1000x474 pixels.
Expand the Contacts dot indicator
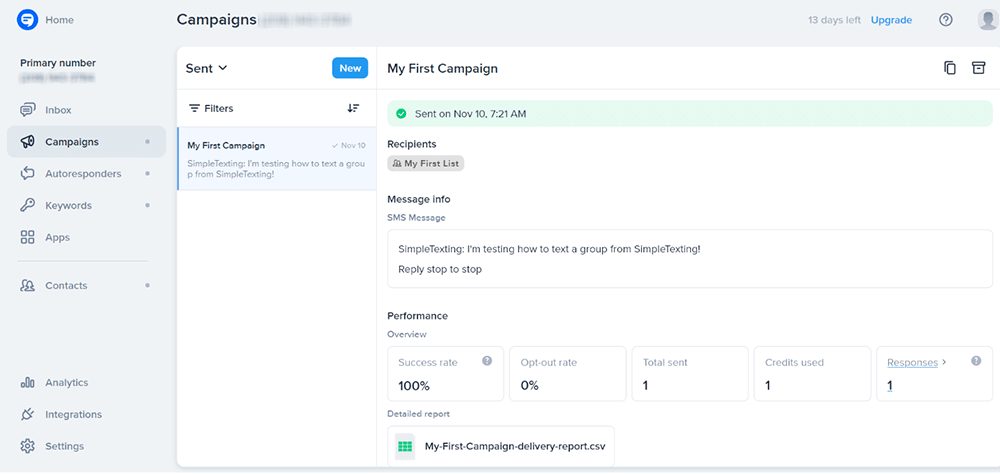(147, 285)
